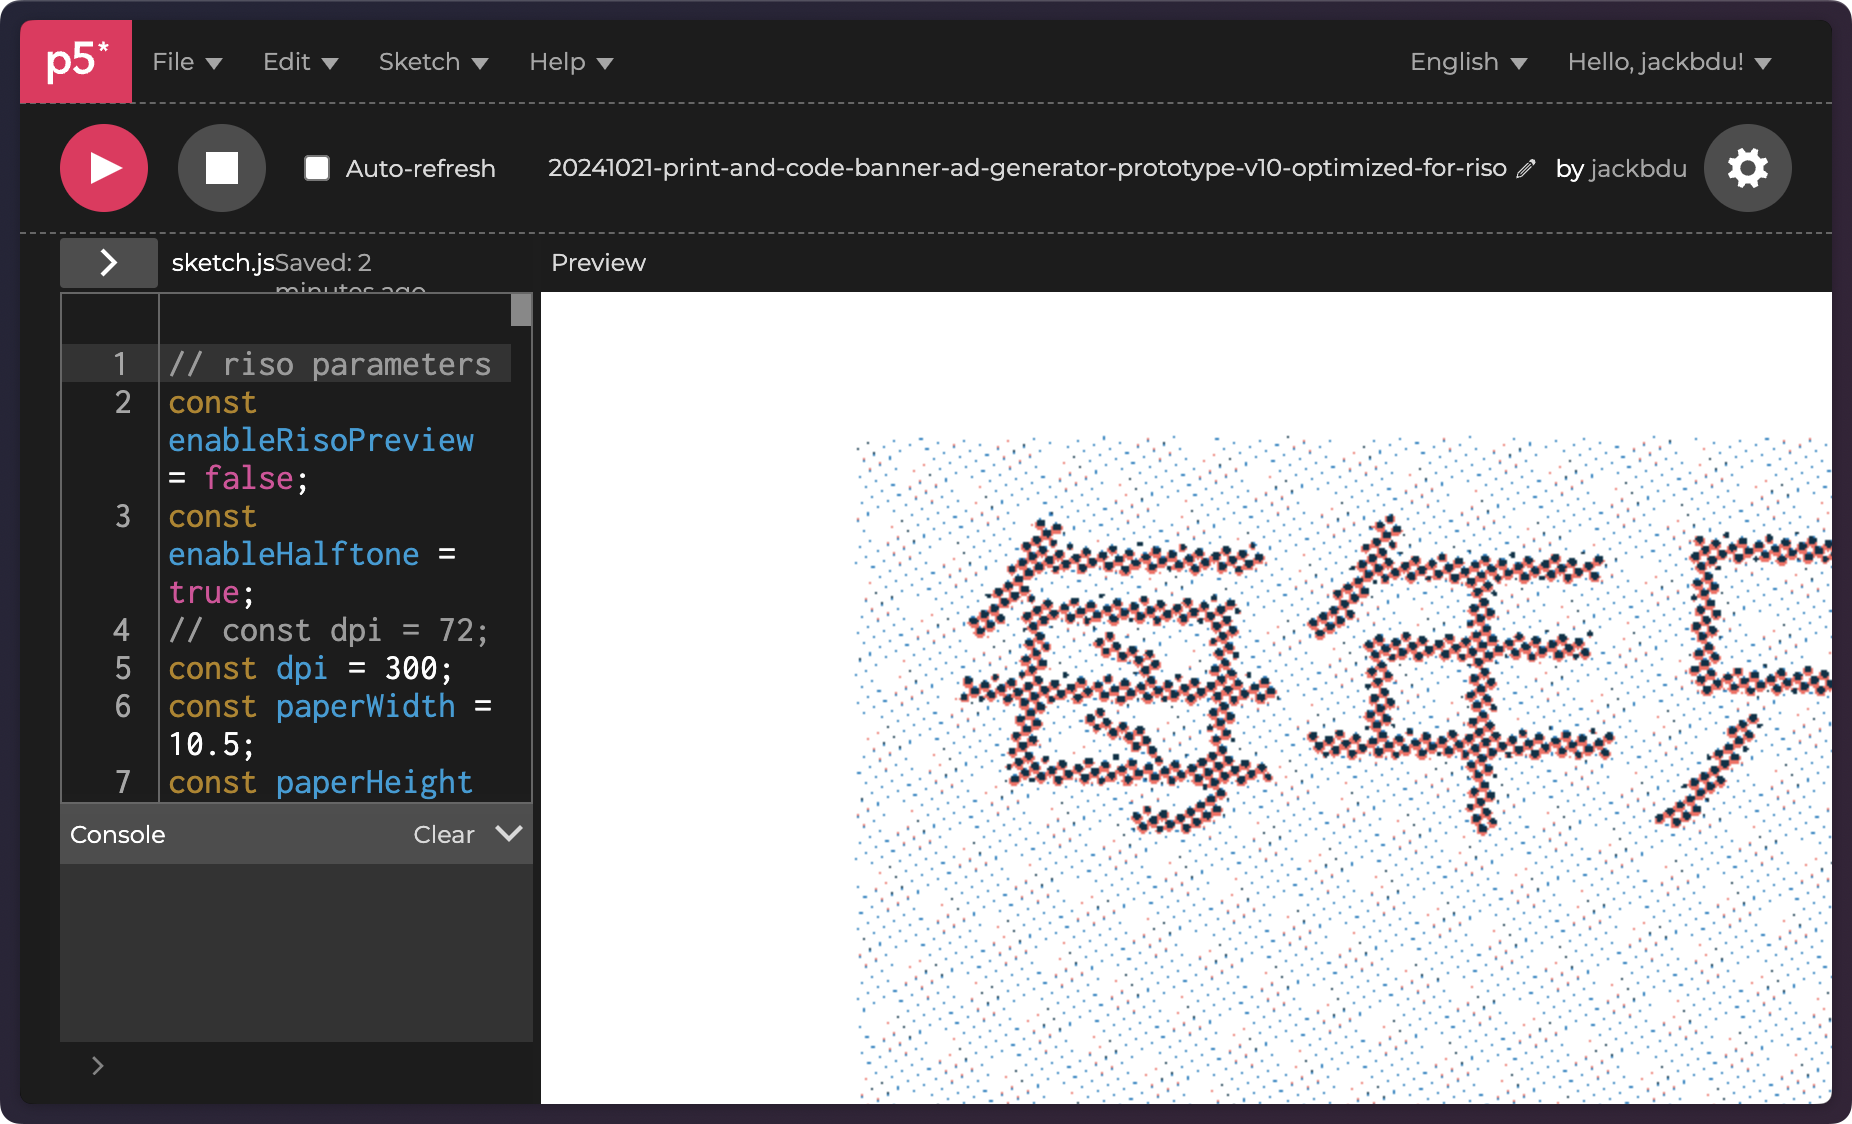1852x1124 pixels.
Task: Click the code editor scrollbar thumb
Action: tap(521, 310)
